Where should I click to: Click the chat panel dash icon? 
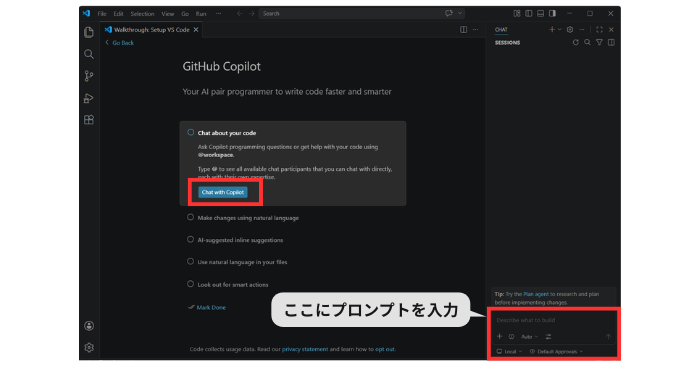point(582,29)
